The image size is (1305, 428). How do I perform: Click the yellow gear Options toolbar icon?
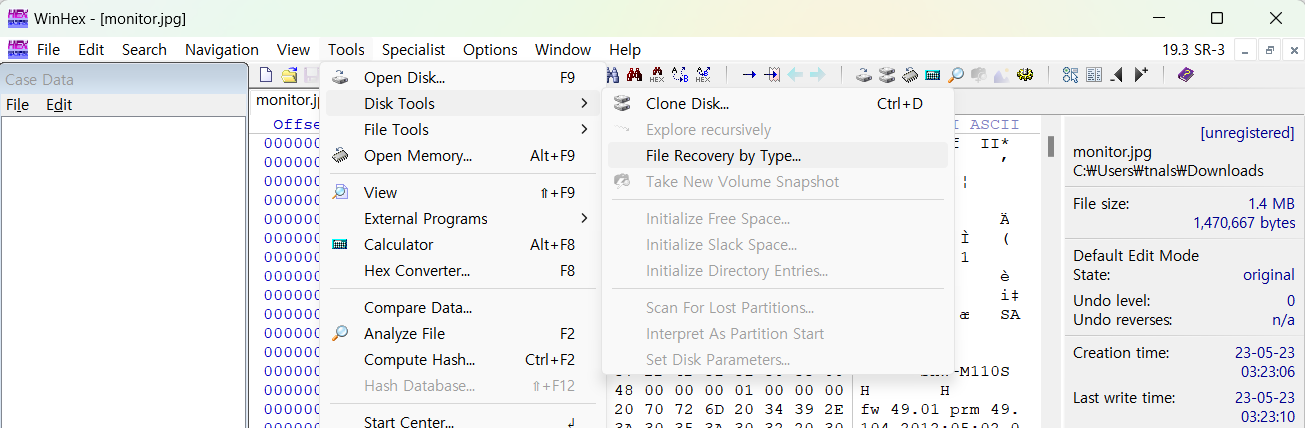[x=1024, y=75]
